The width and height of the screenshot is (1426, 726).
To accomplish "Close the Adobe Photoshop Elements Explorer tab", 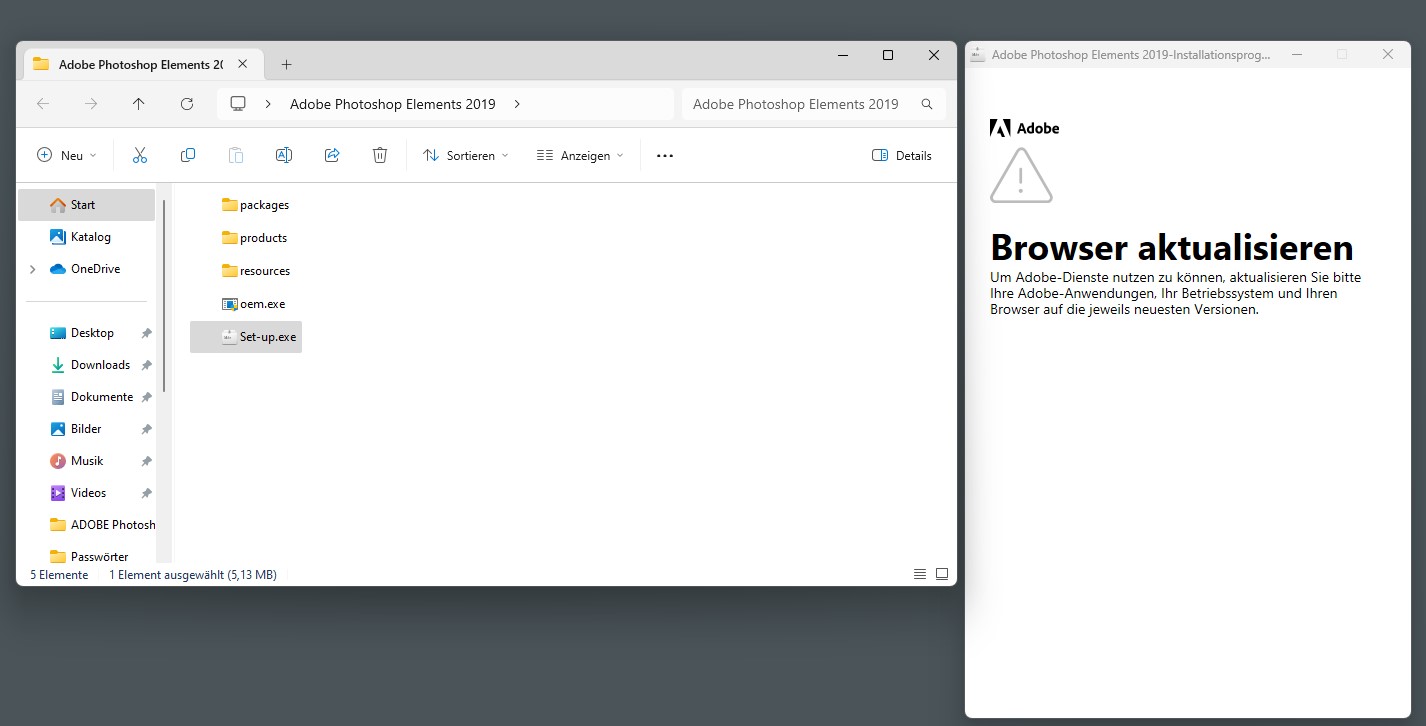I will coord(242,65).
